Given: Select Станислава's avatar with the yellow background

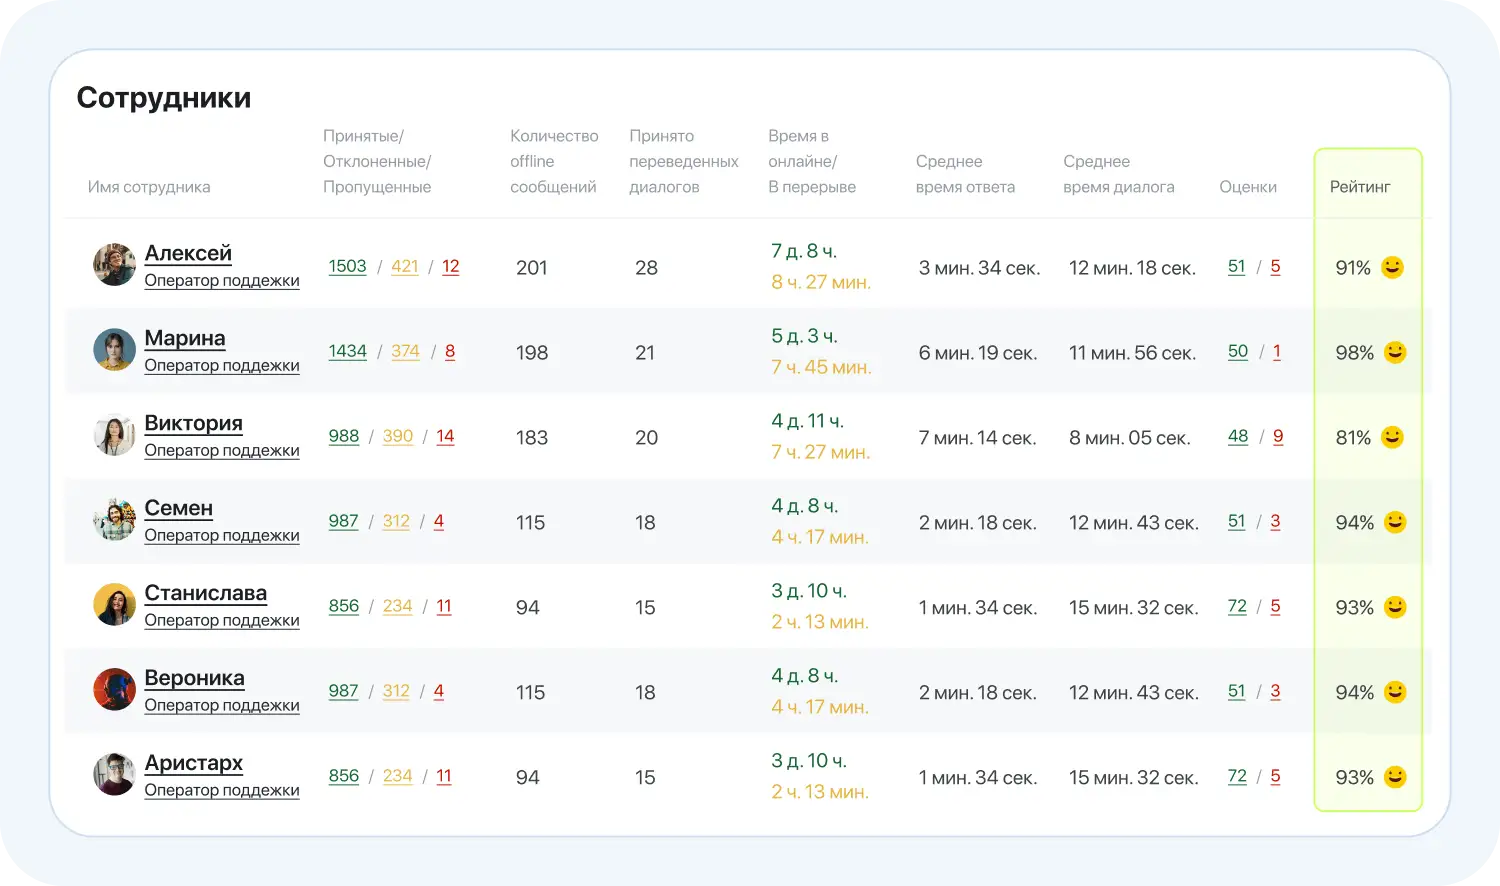Looking at the screenshot, I should coord(114,605).
